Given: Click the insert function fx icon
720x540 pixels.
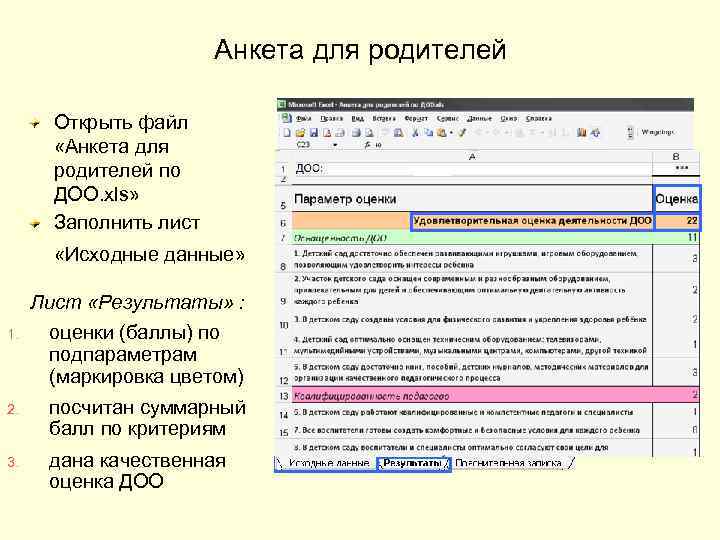Looking at the screenshot, I should [367, 145].
